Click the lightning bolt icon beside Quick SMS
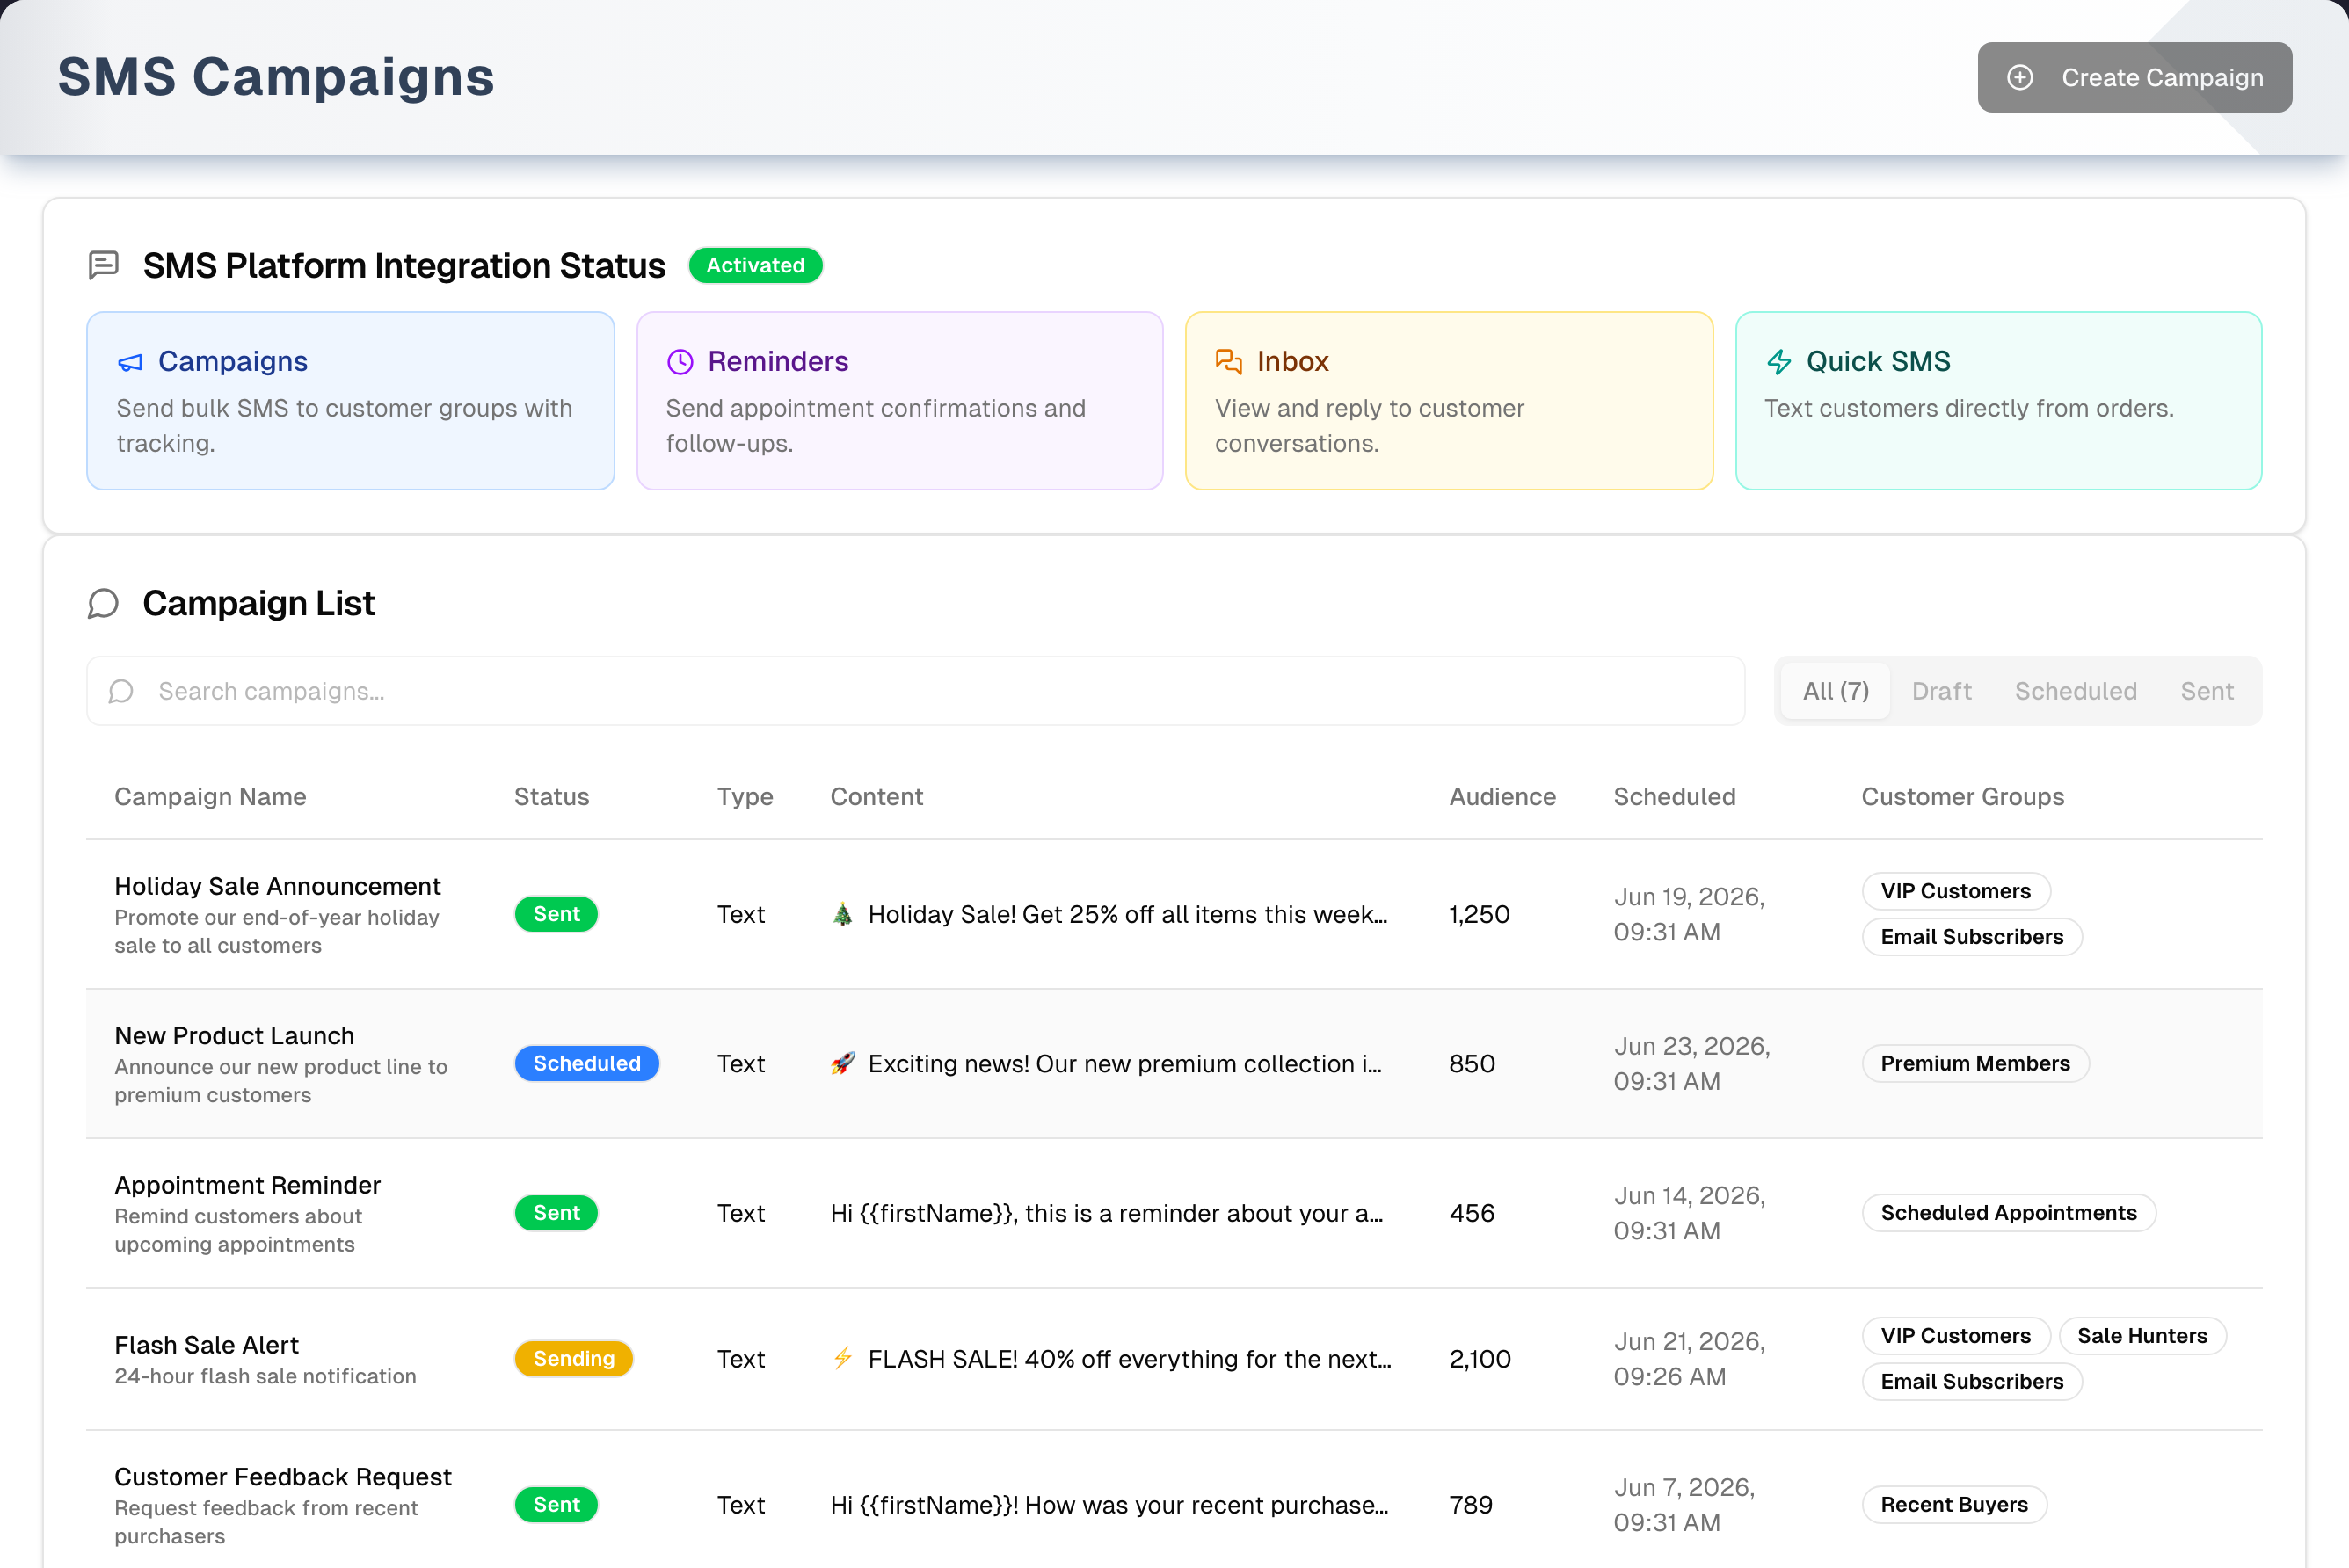This screenshot has height=1568, width=2349. coord(1779,362)
